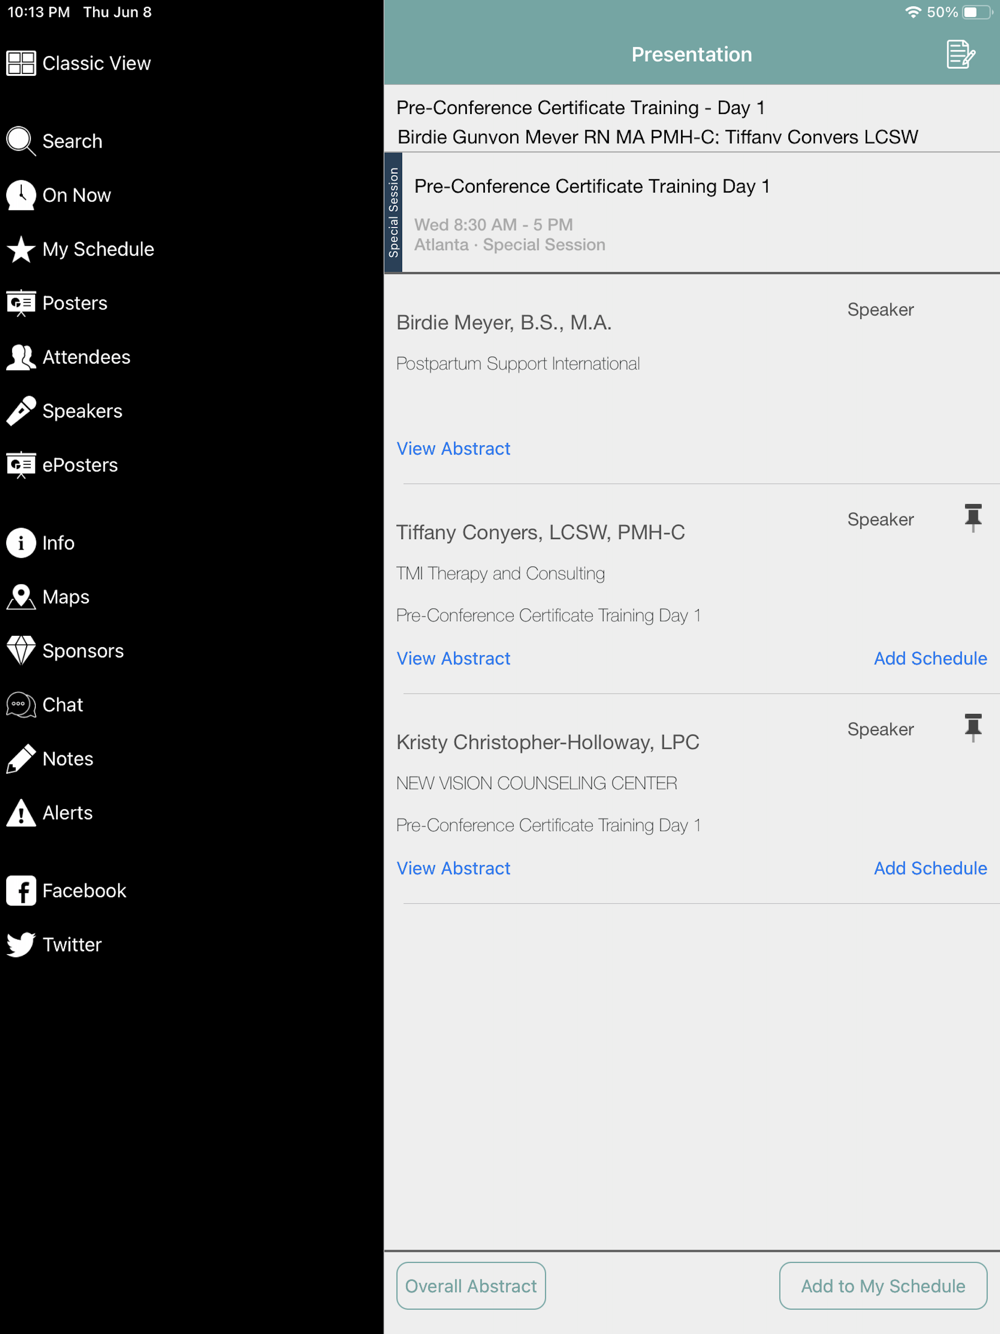1000x1334 pixels.
Task: View Abstract for Kristy Christopher-Holloway
Action: 453,869
